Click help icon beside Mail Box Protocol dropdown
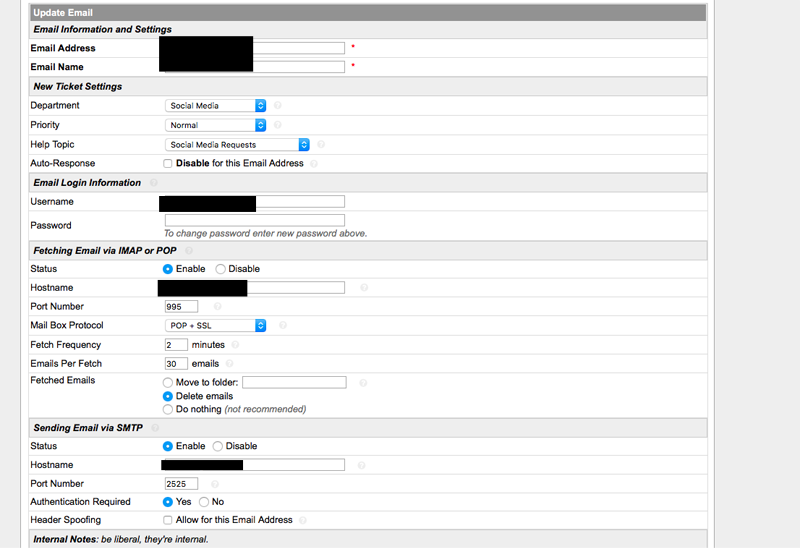The width and height of the screenshot is (800, 548). [283, 325]
